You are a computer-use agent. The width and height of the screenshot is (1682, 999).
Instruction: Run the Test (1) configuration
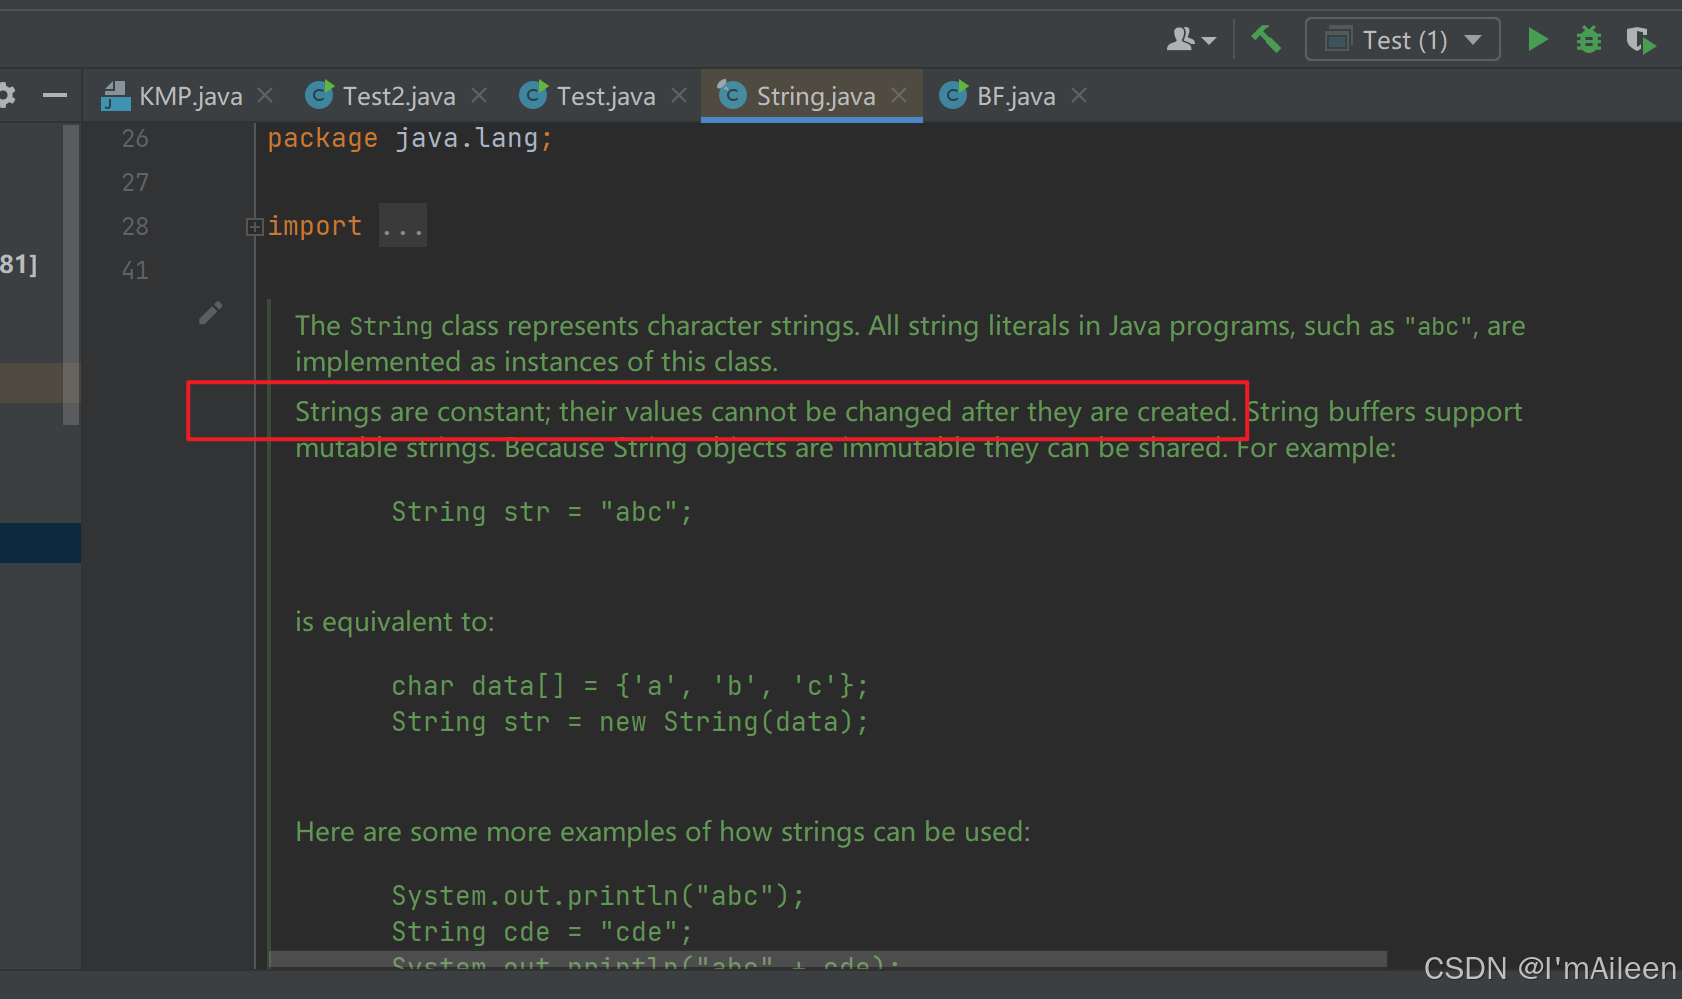click(1538, 40)
